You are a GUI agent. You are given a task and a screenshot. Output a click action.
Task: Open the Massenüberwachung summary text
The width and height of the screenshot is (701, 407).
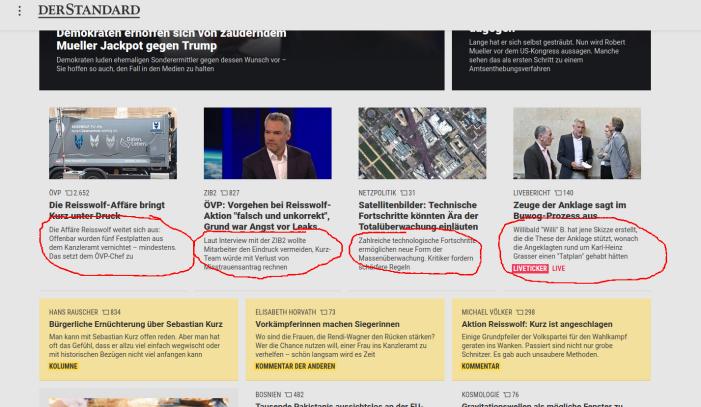[x=417, y=254]
